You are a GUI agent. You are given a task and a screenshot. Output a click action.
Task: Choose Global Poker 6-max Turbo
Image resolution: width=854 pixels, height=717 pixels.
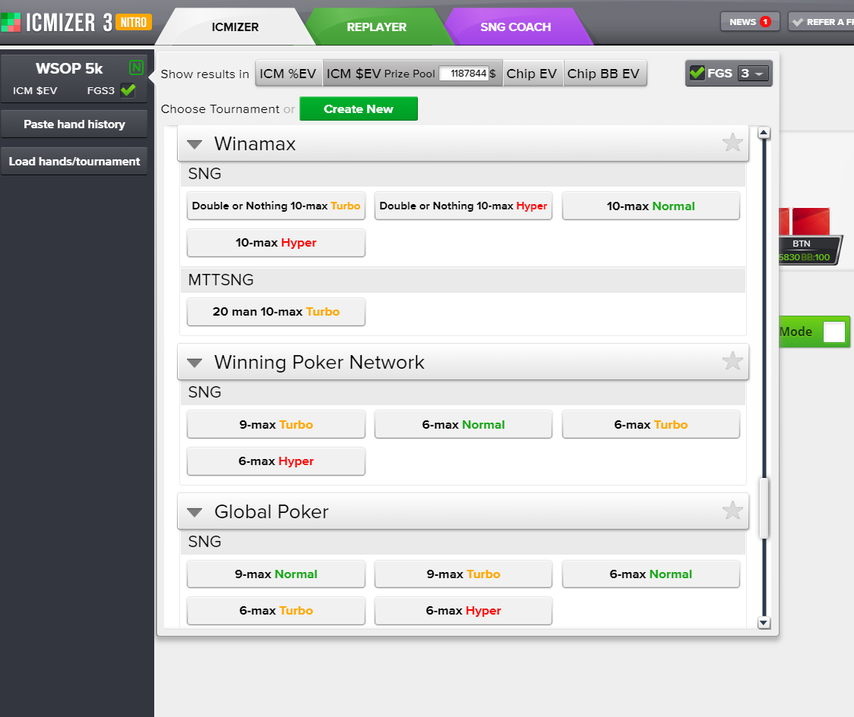pos(276,611)
